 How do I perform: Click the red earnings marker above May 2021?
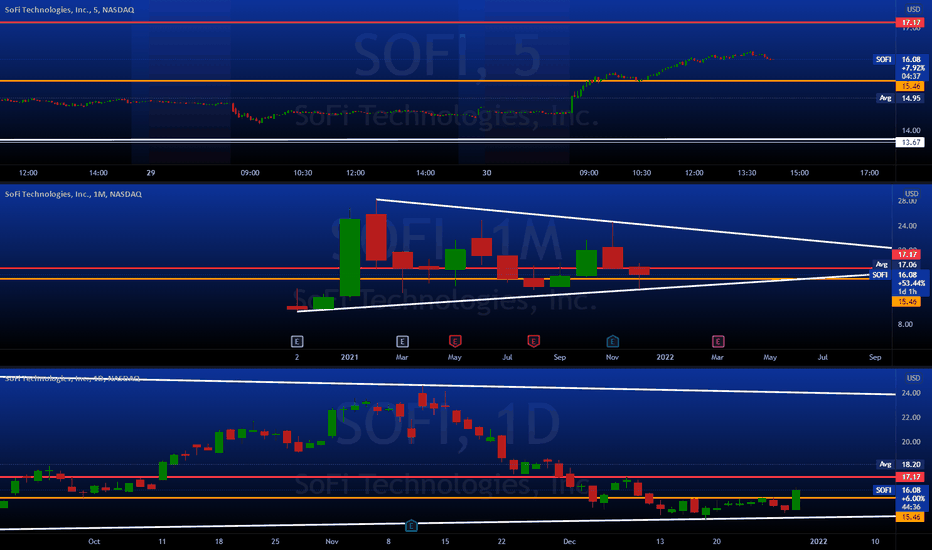455,341
